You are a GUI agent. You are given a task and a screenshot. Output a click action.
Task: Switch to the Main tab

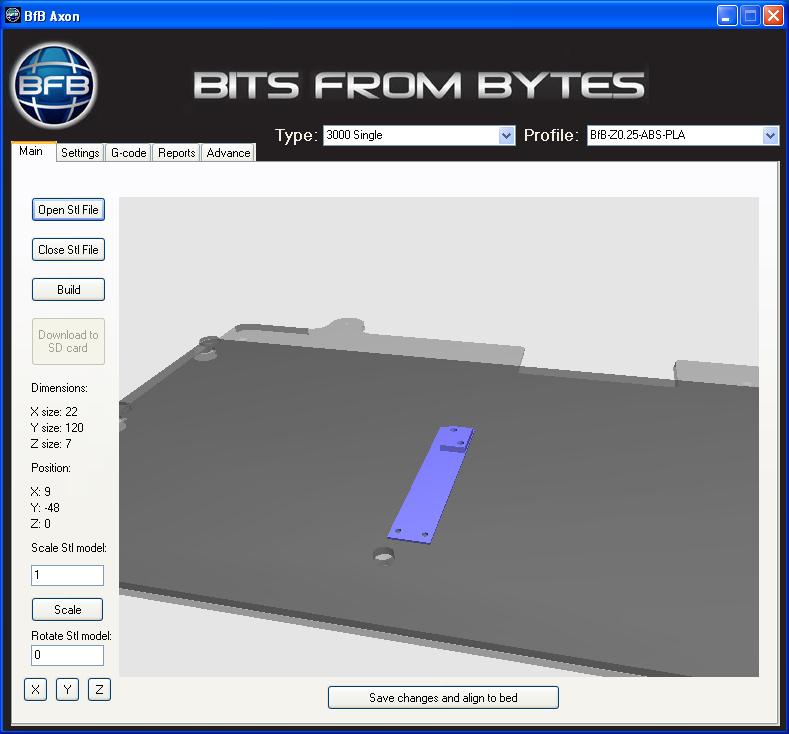[31, 151]
